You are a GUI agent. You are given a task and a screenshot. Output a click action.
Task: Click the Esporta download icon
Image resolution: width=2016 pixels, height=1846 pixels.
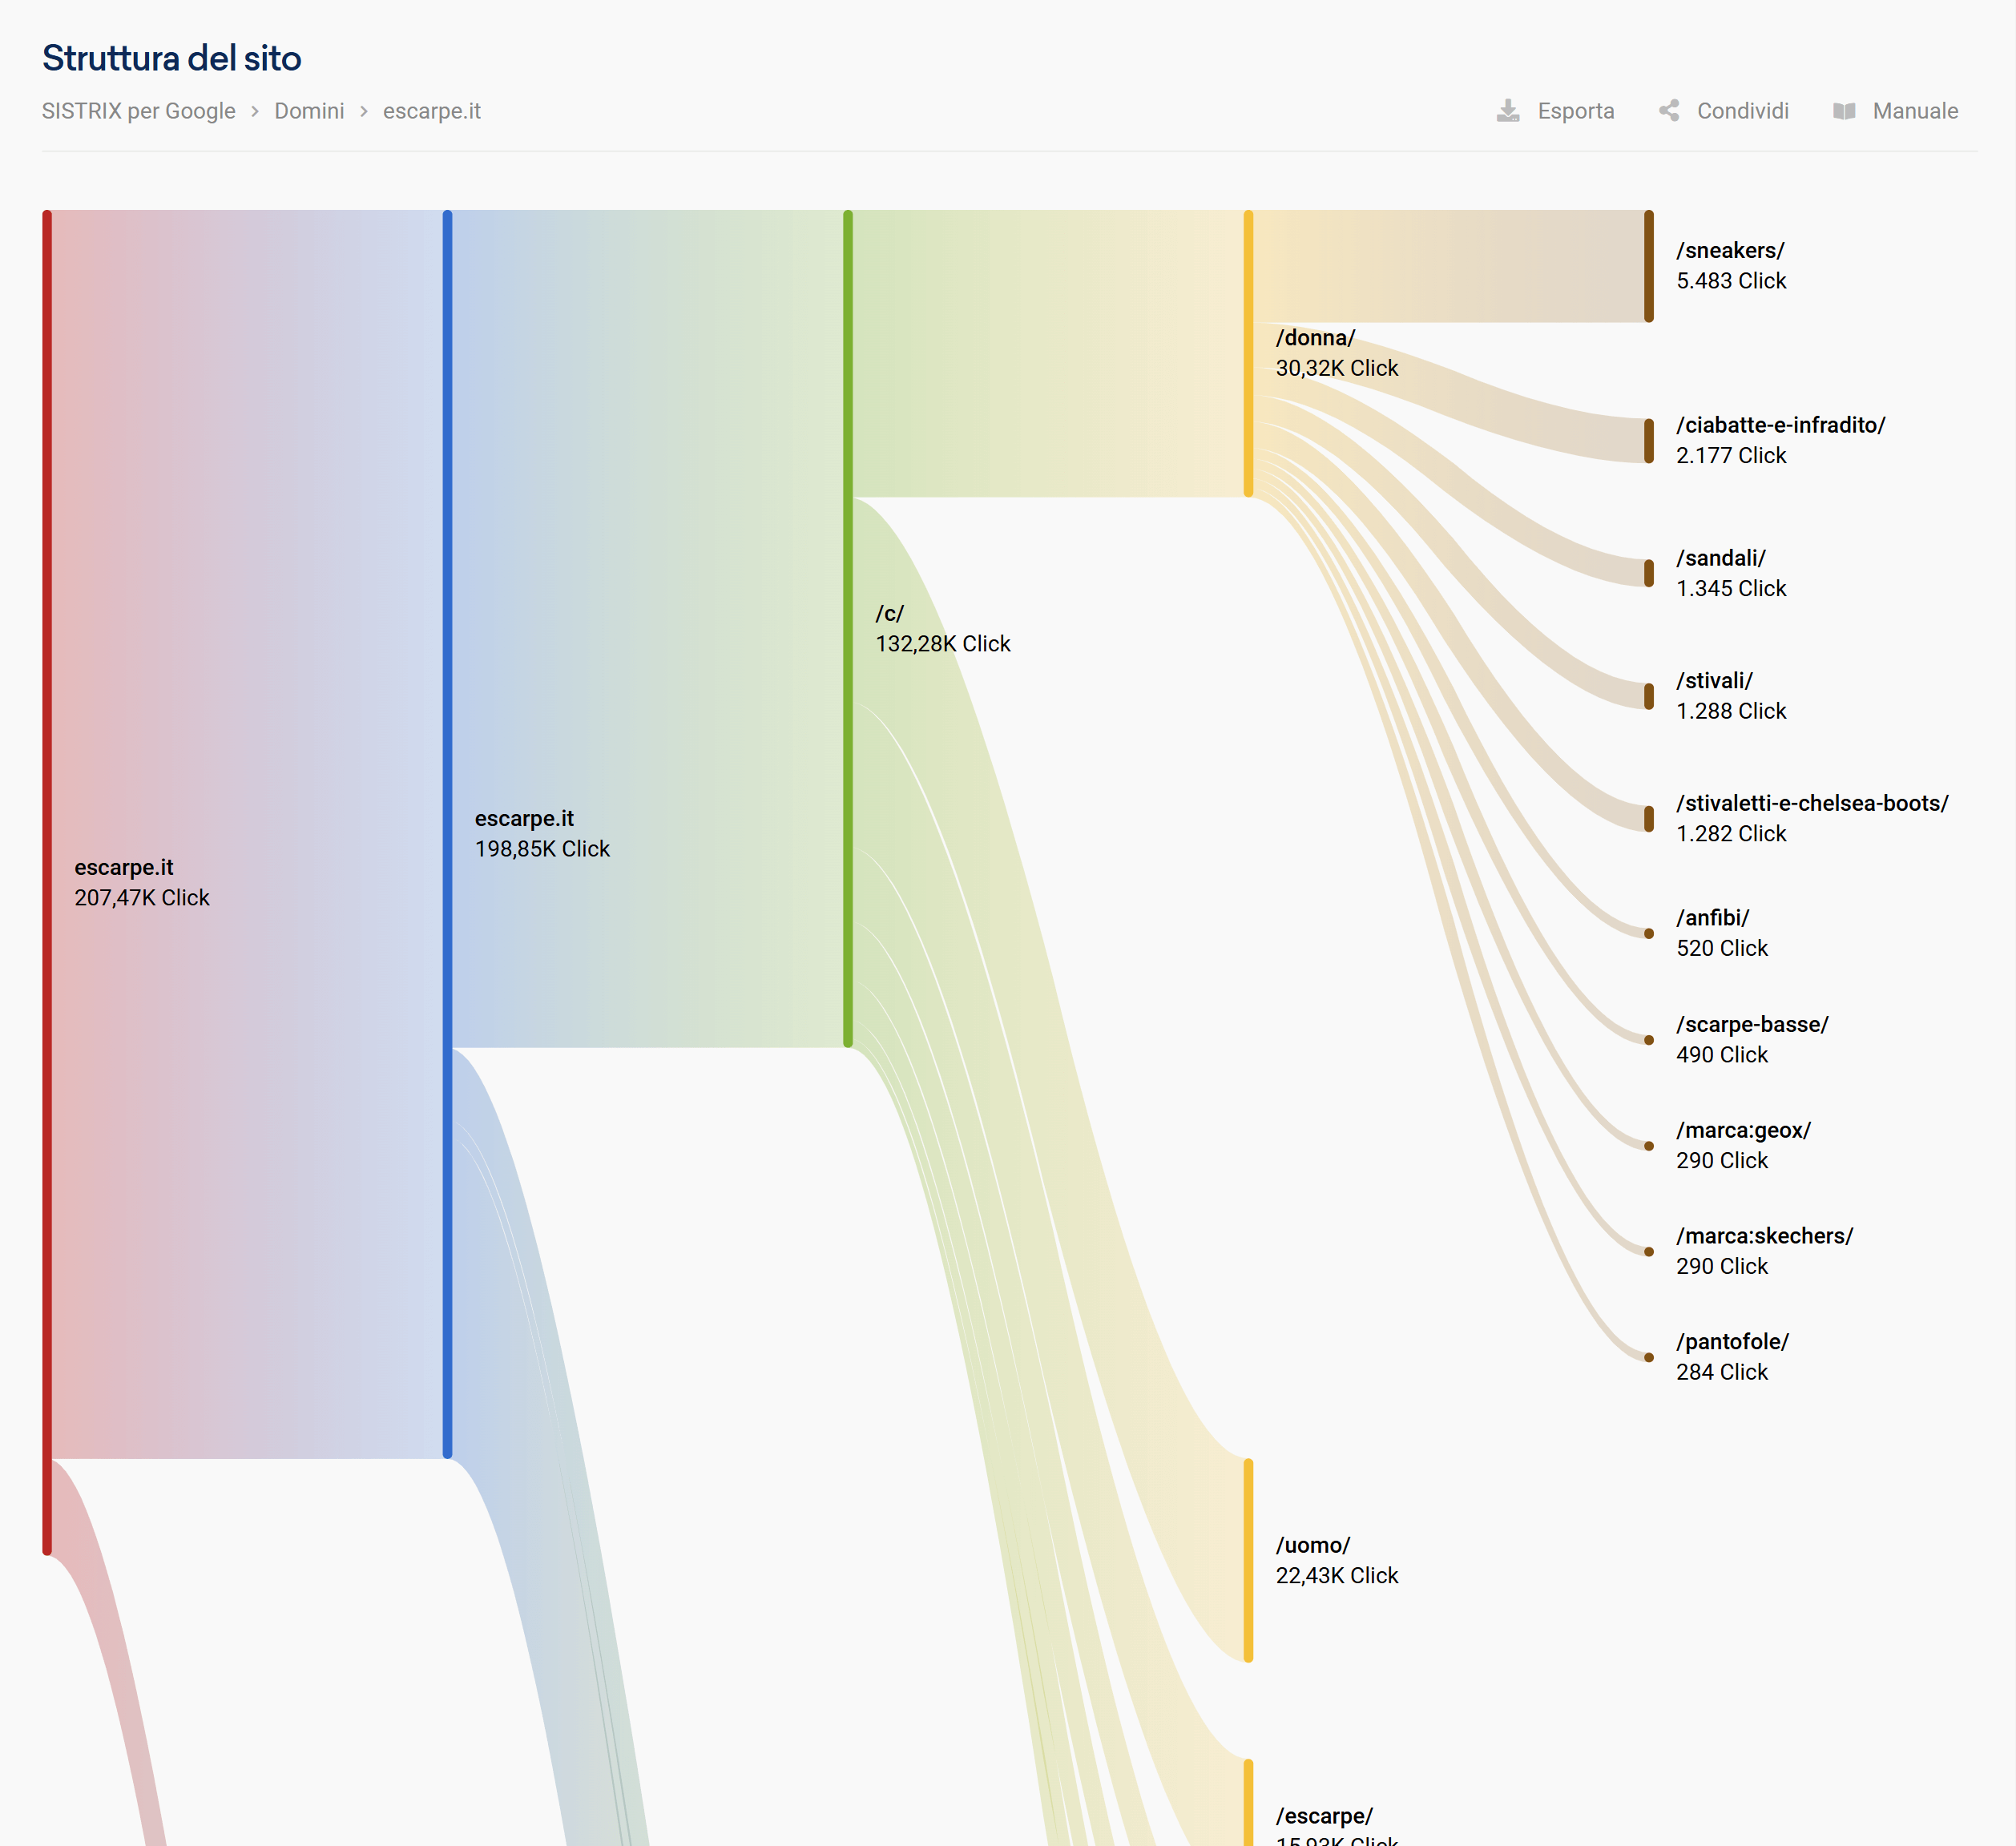pos(1507,111)
